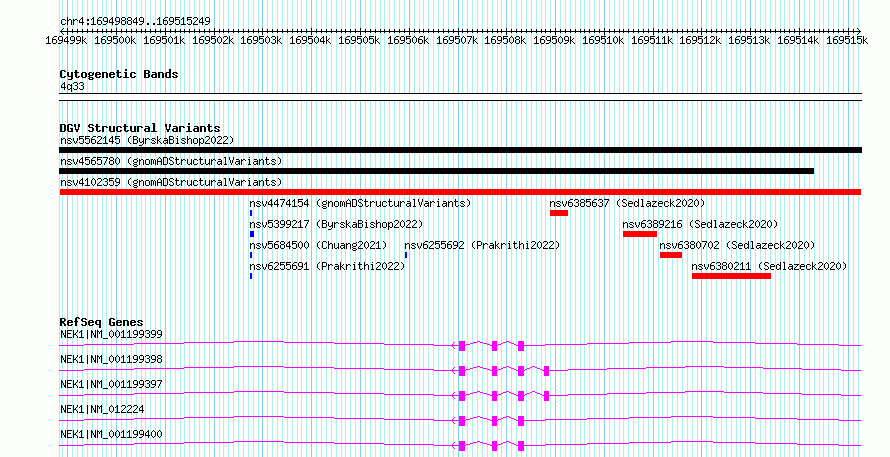
Task: Click the RefSeq Genes track title
Action: coord(102,322)
